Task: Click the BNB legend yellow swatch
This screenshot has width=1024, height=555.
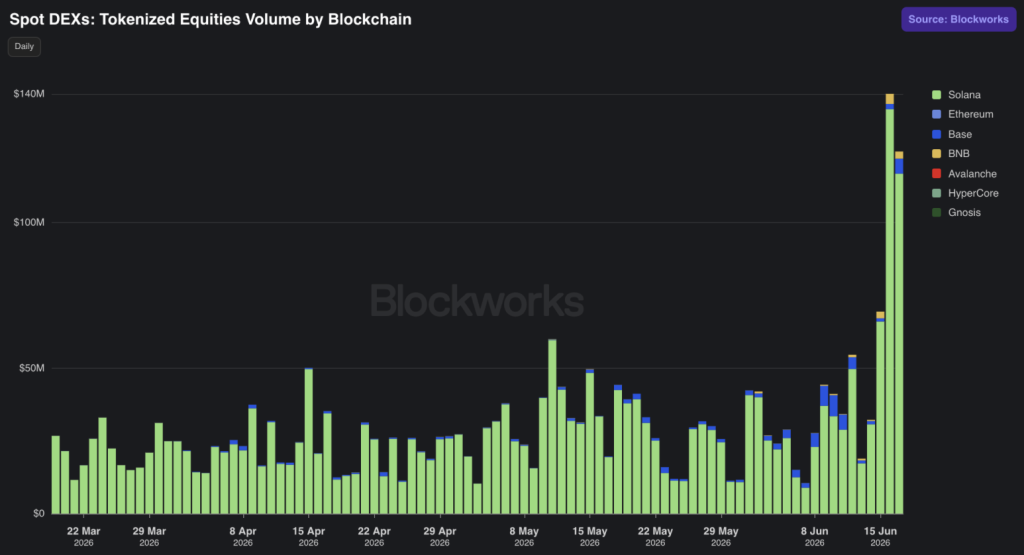Action: pyautogui.click(x=936, y=153)
